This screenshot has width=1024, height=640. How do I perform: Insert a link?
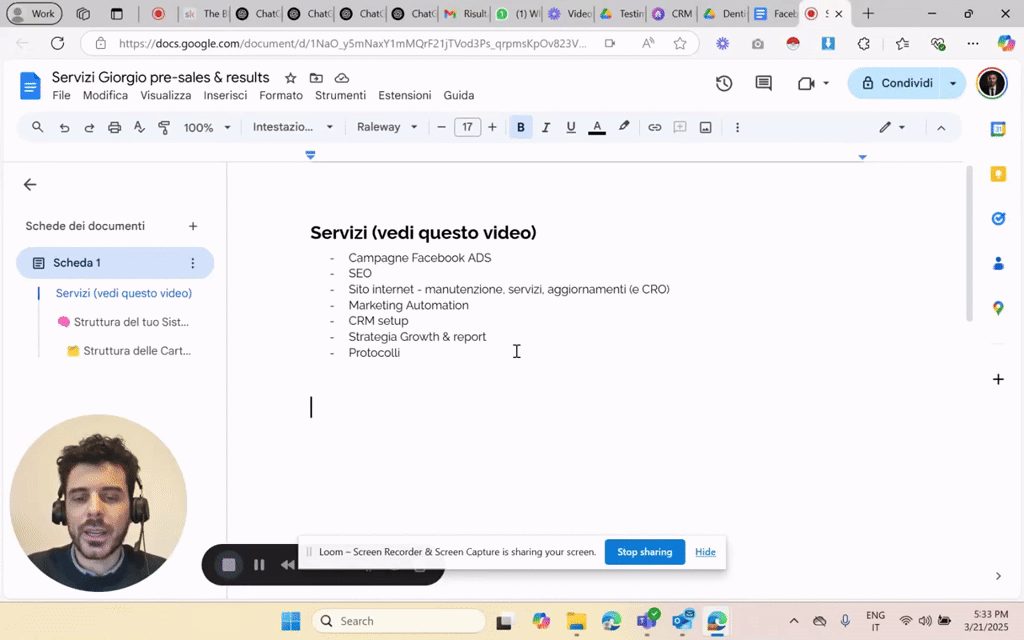click(654, 127)
